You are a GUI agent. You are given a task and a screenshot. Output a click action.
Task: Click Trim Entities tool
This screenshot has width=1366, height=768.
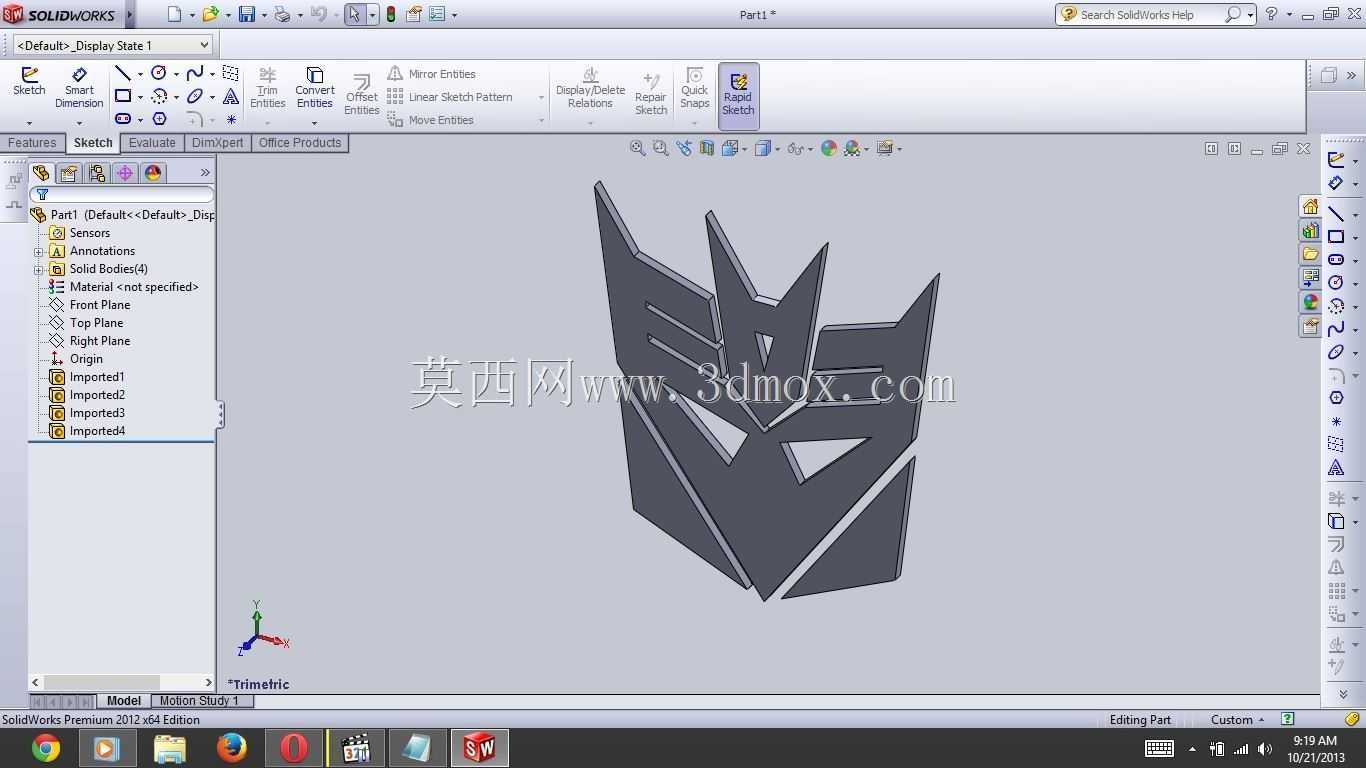point(267,88)
